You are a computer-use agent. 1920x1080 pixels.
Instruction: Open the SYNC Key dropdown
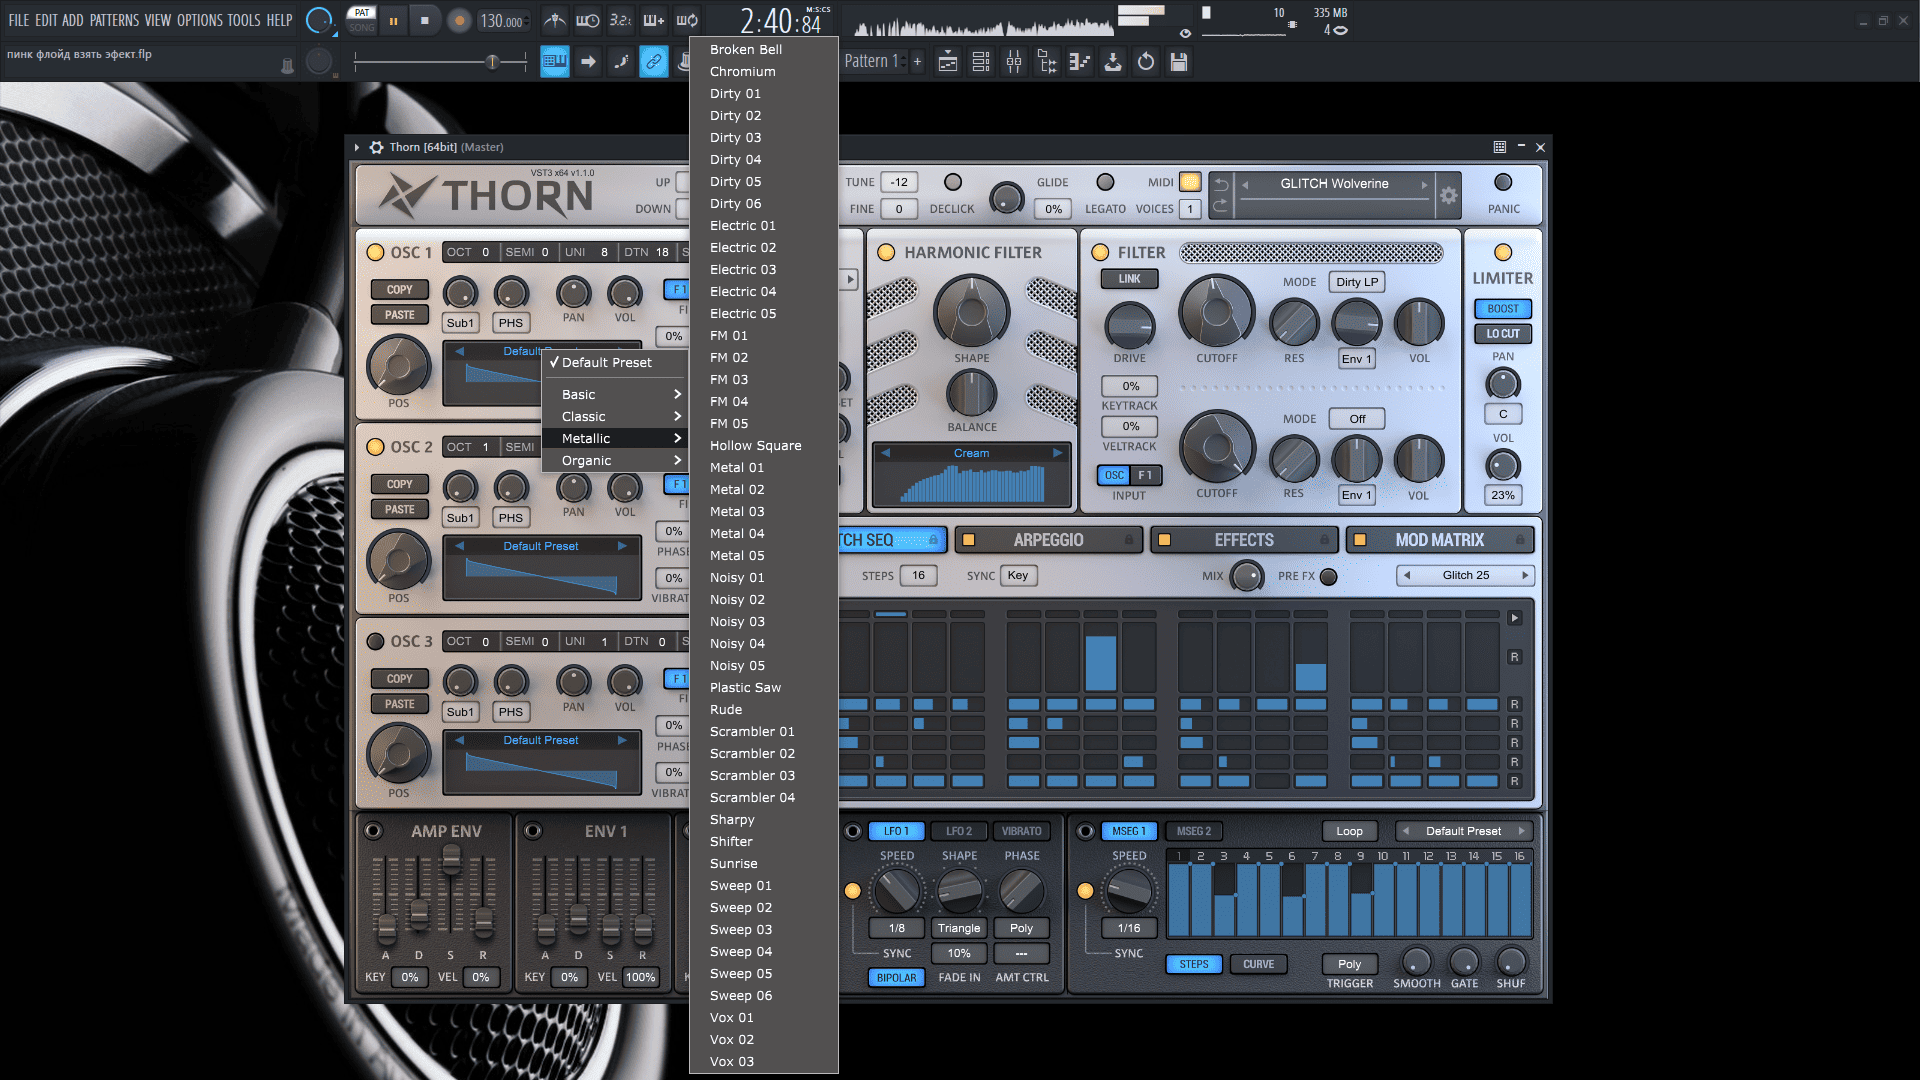(x=1018, y=575)
